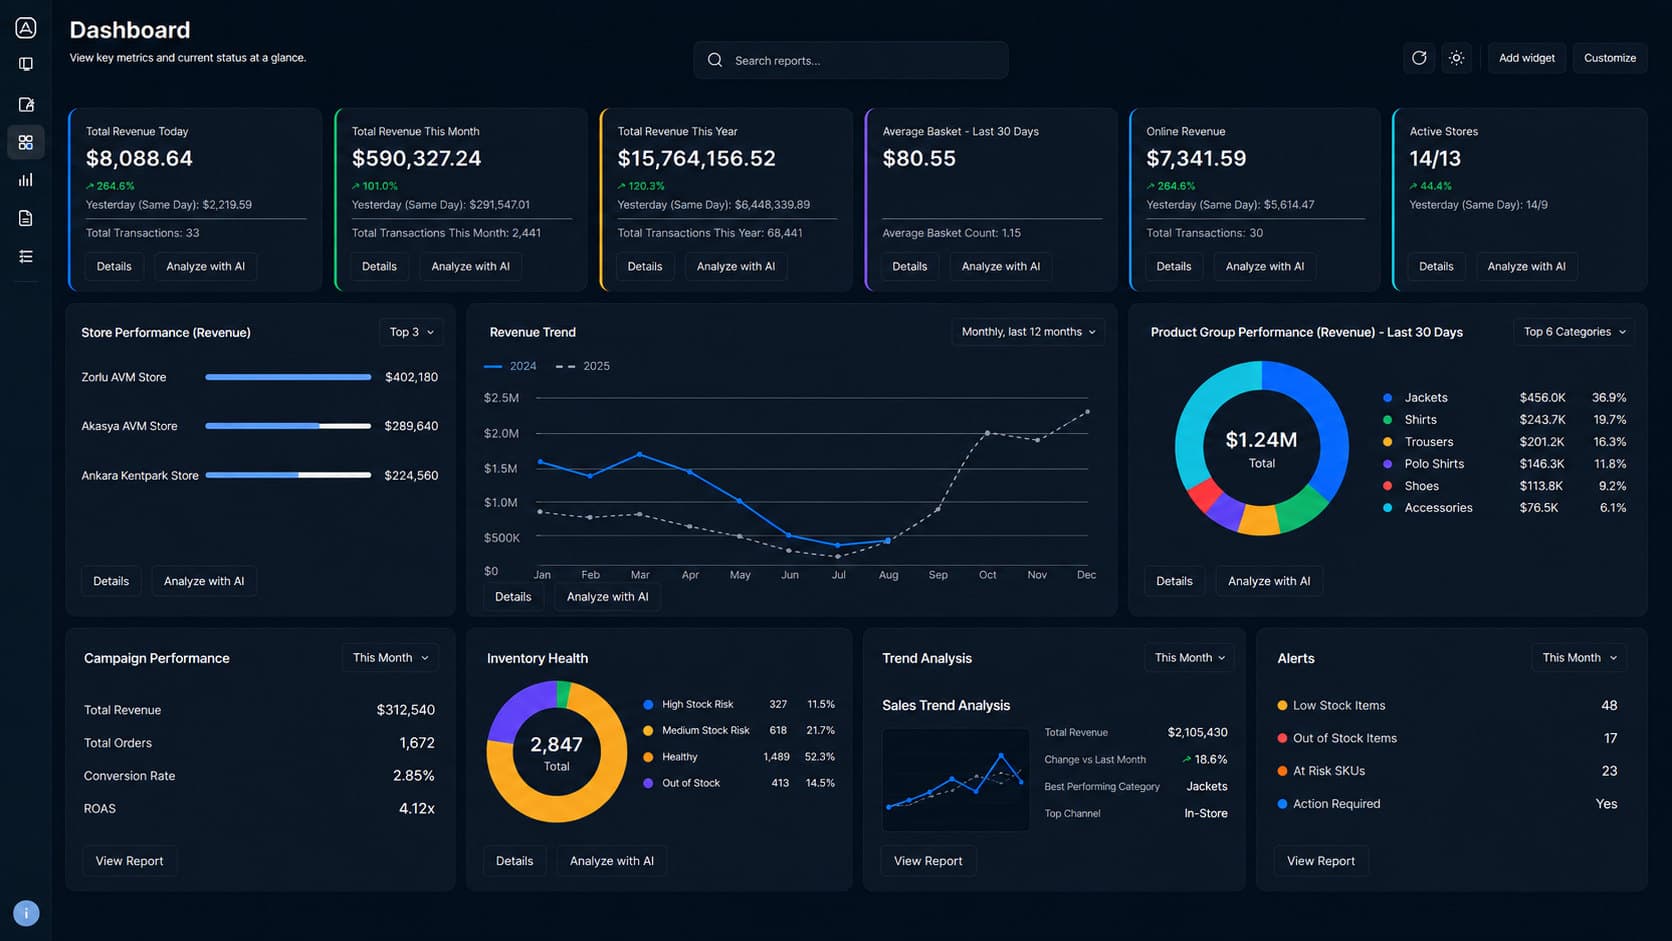Focus the Search reports input field
Image resolution: width=1672 pixels, height=941 pixels.
[851, 60]
